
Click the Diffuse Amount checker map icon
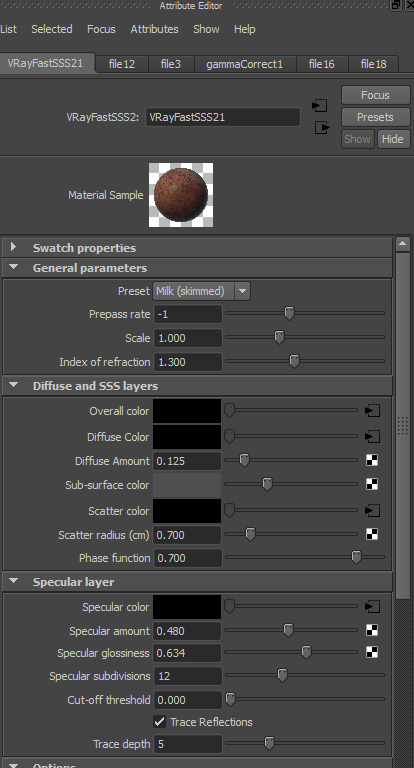click(372, 460)
